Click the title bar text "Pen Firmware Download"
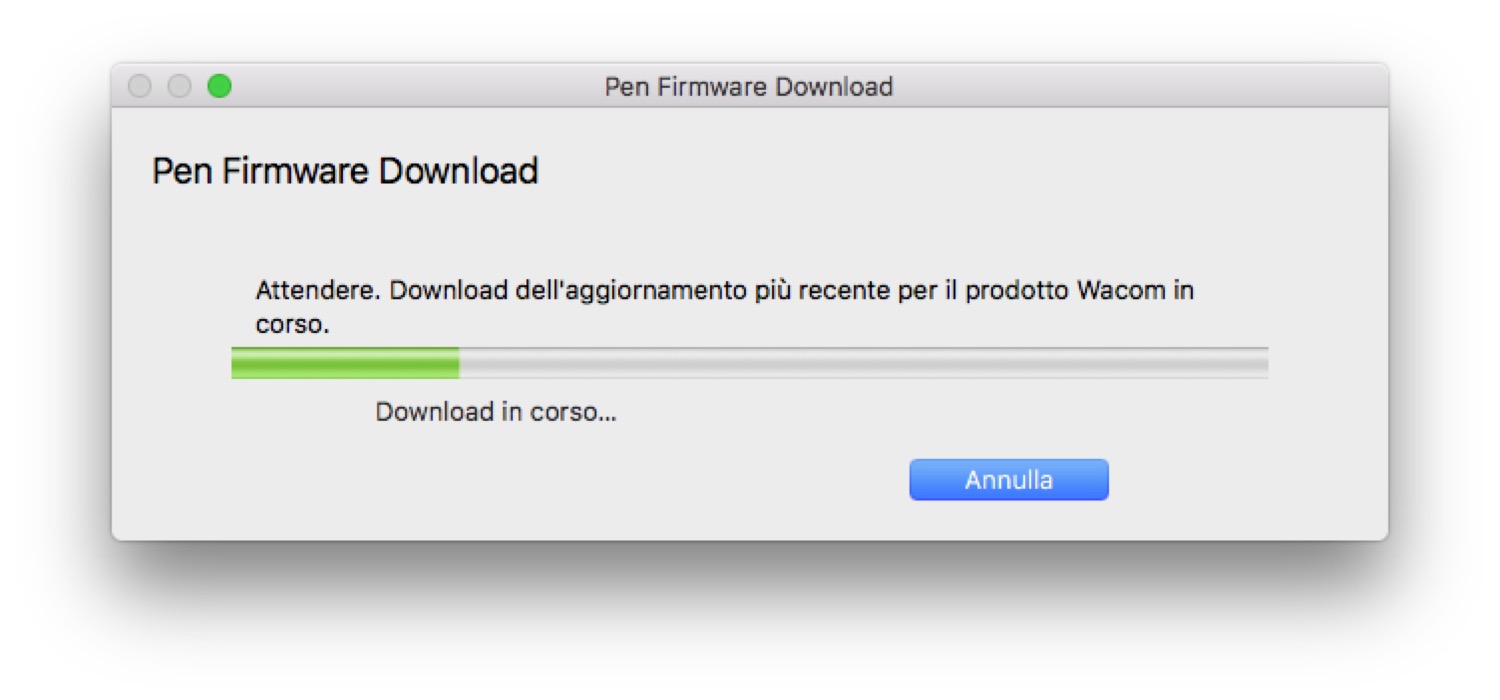The image size is (1500, 700). pyautogui.click(x=748, y=87)
